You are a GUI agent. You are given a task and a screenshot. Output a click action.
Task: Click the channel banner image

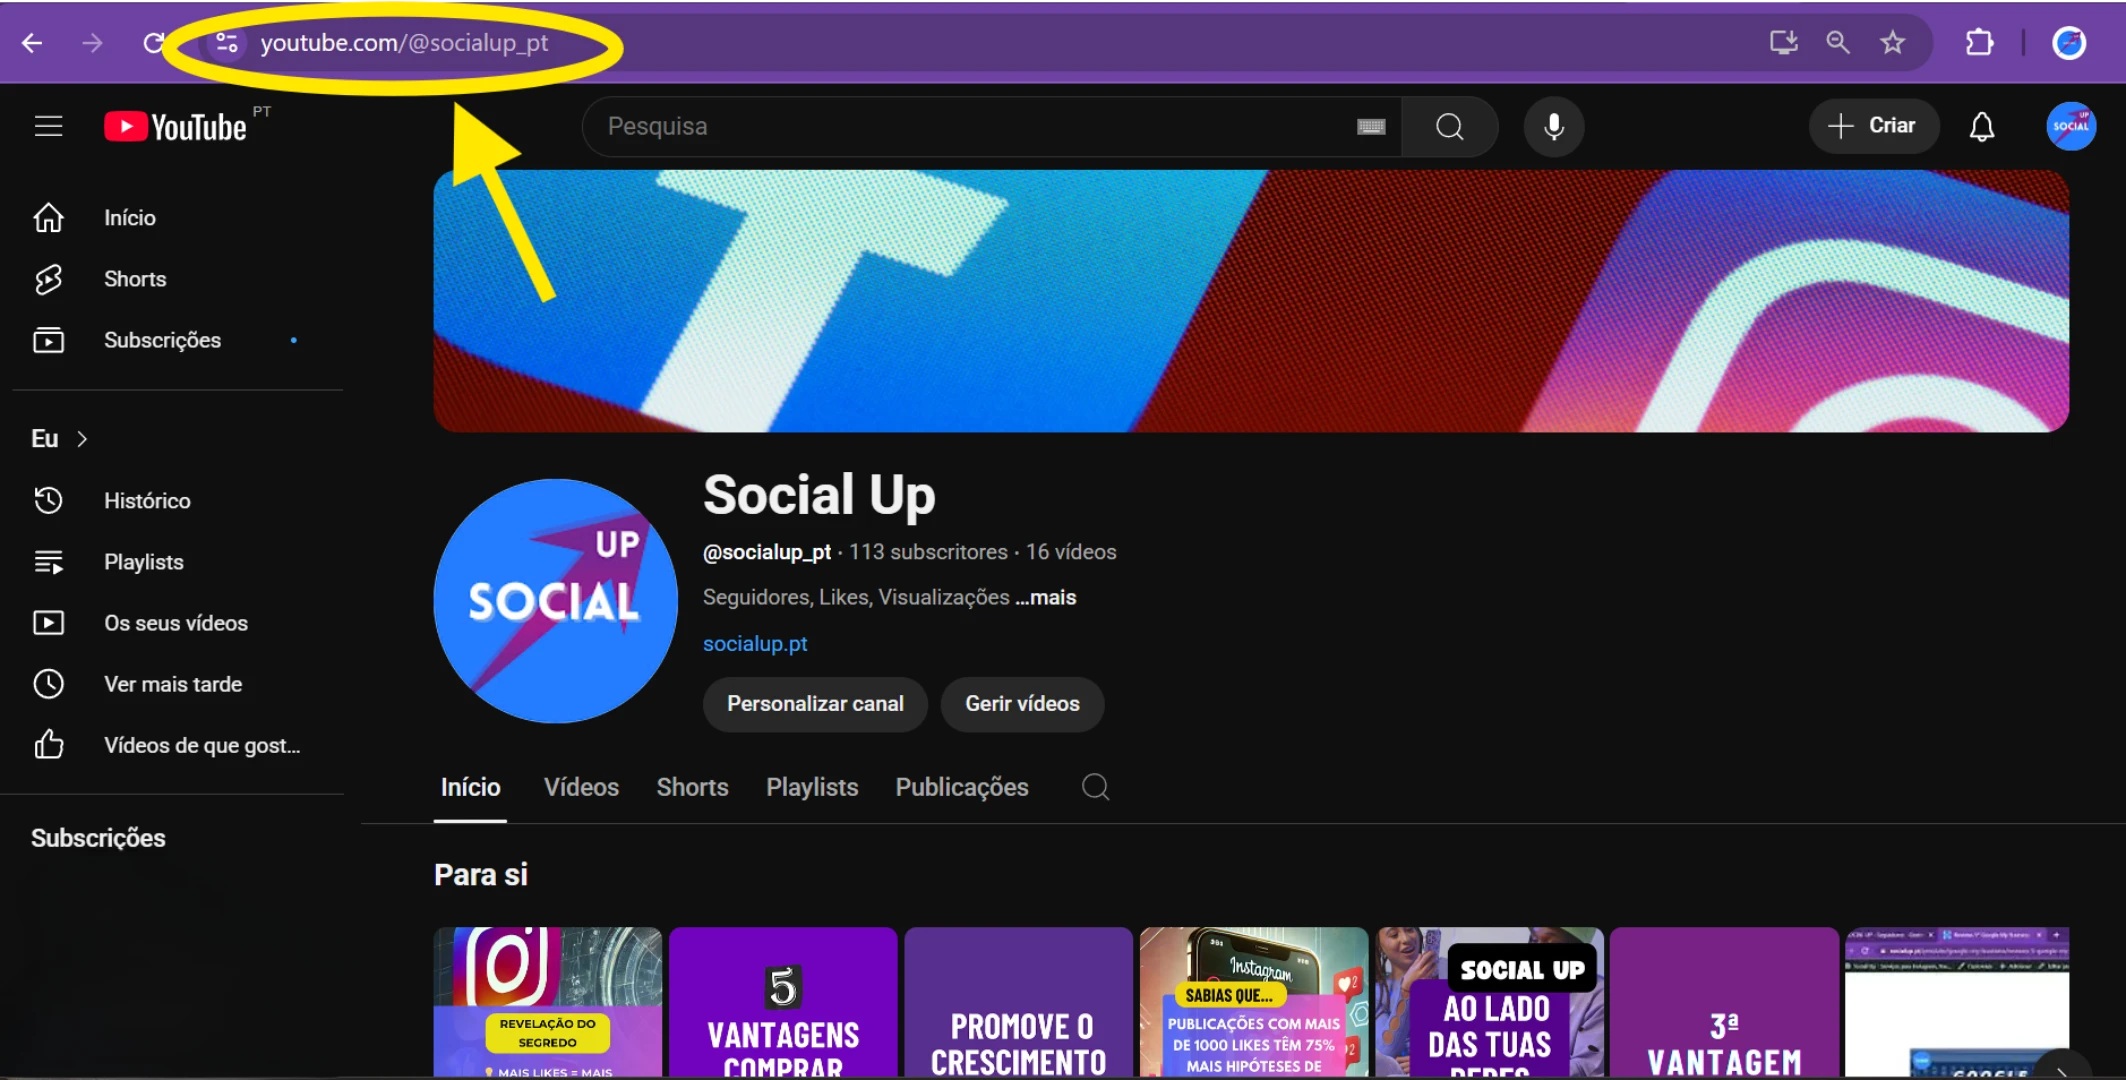pos(1251,301)
